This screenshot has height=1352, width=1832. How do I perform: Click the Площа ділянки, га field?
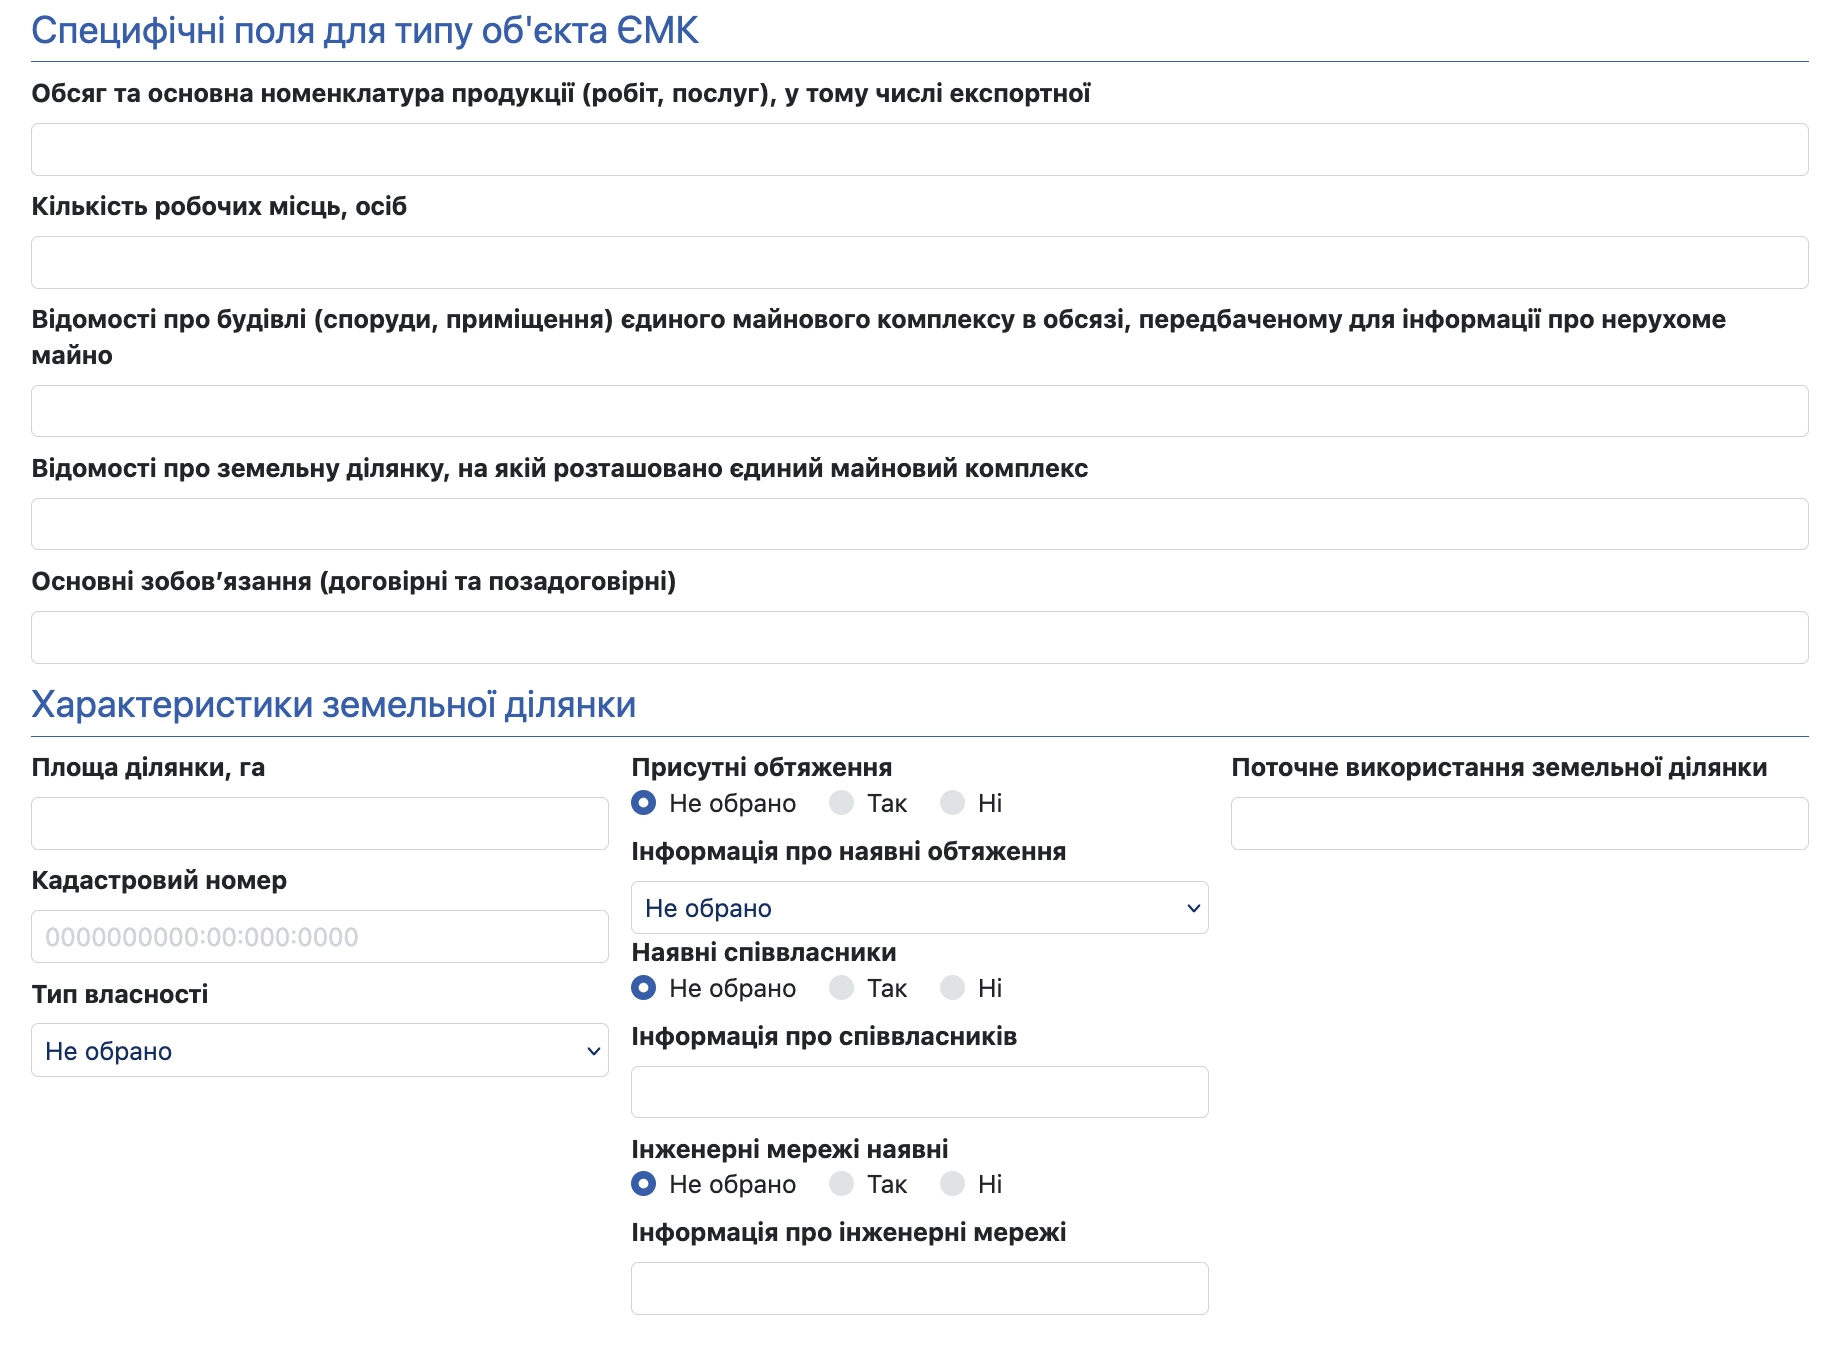coord(320,823)
